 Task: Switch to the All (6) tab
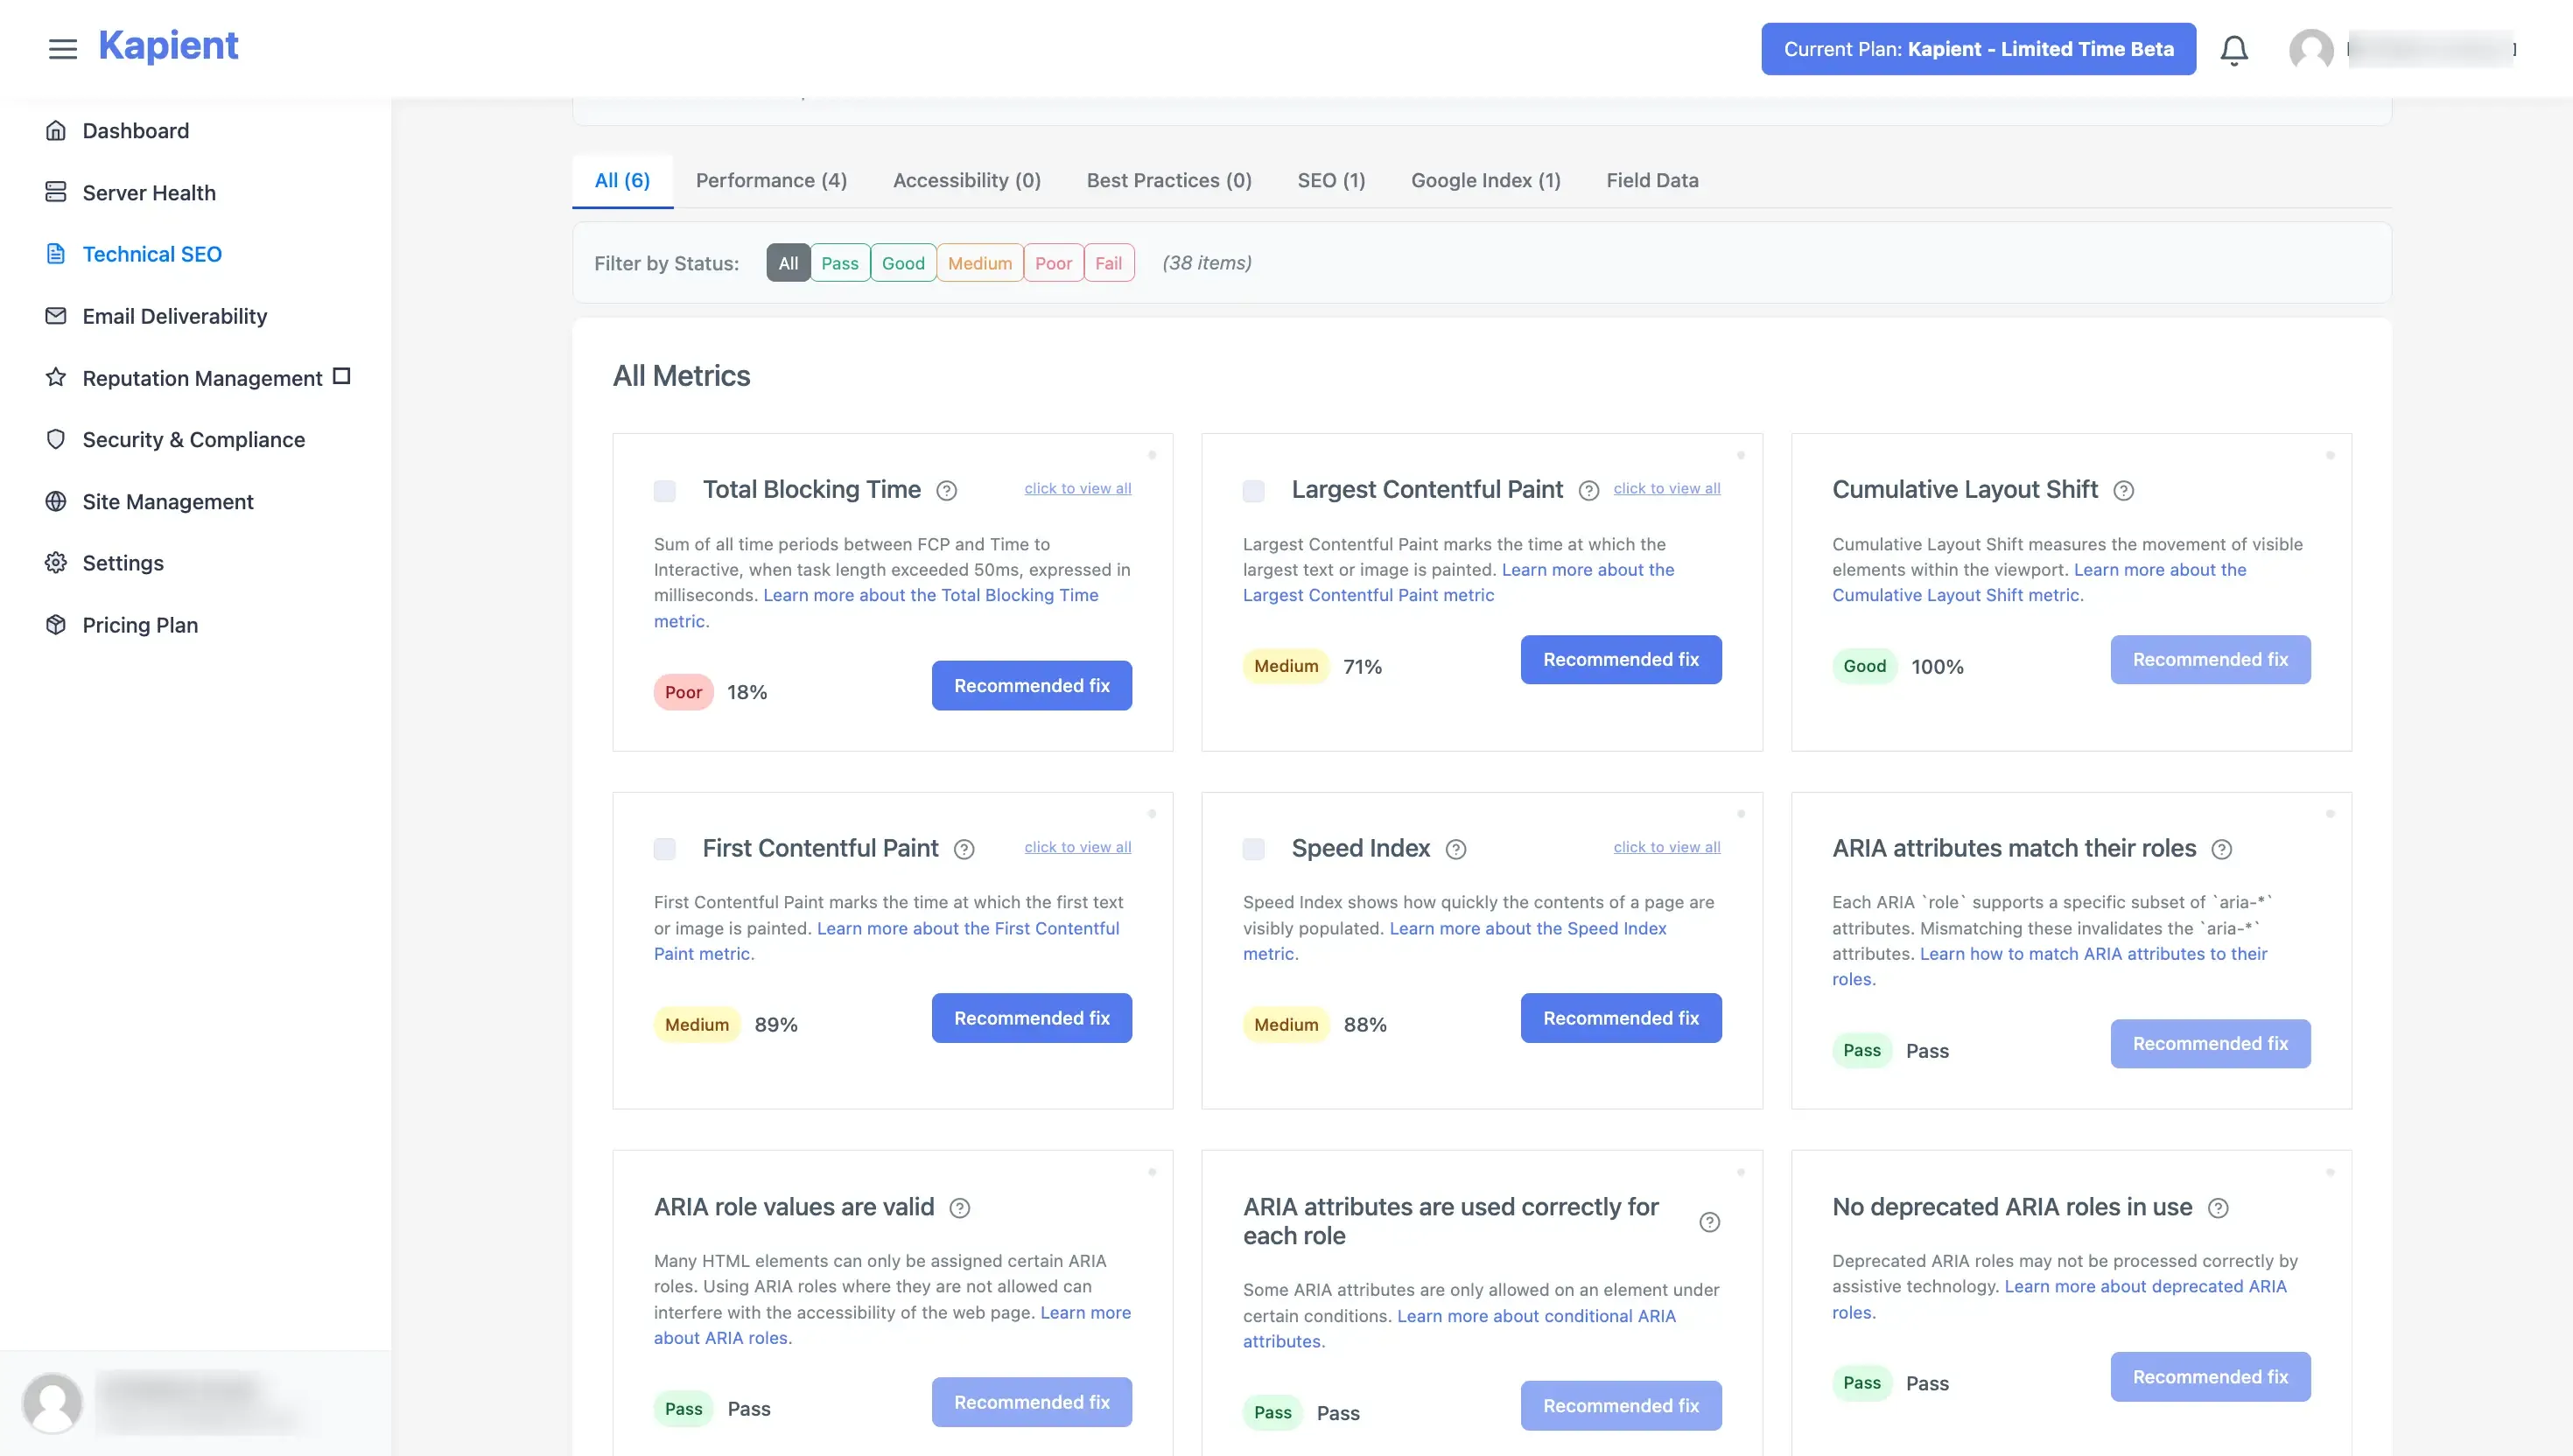click(622, 180)
